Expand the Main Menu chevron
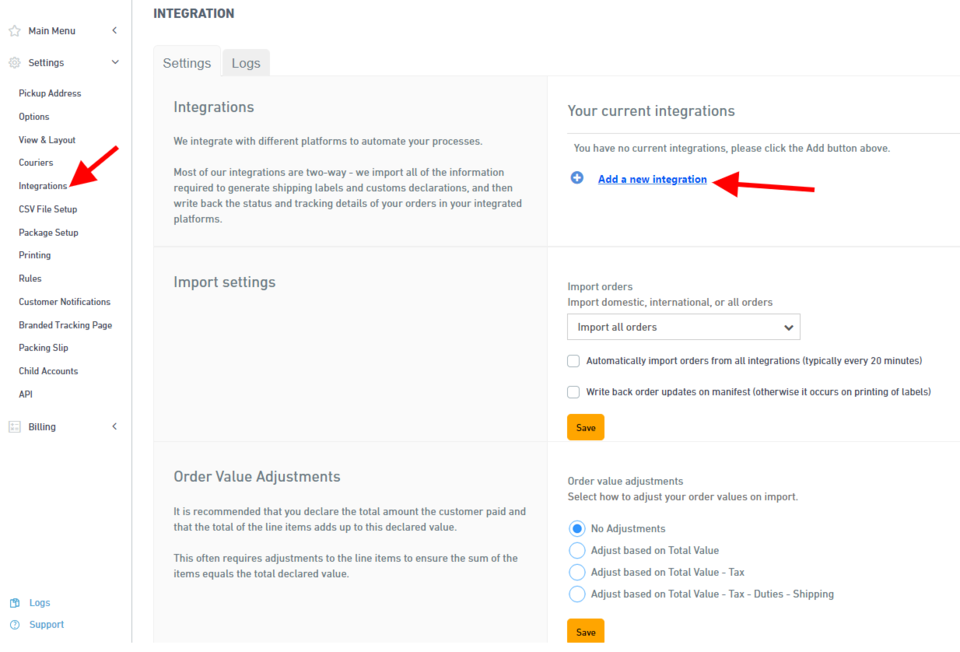 pyautogui.click(x=115, y=31)
